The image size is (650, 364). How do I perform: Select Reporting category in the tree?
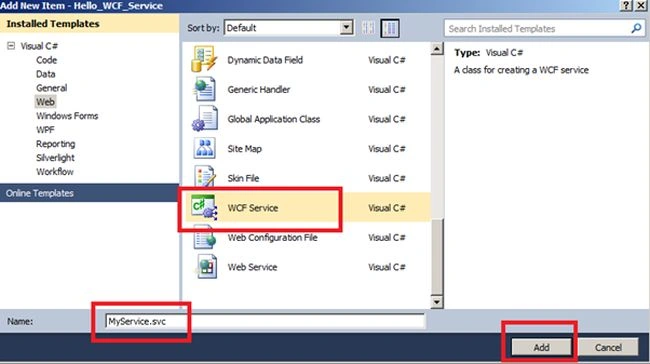click(56, 144)
